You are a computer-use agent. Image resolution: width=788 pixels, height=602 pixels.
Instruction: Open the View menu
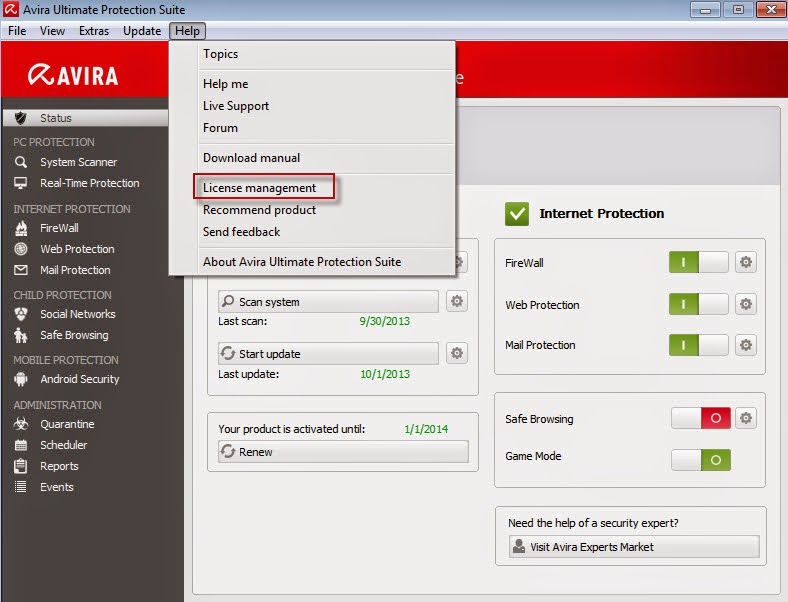click(x=52, y=31)
